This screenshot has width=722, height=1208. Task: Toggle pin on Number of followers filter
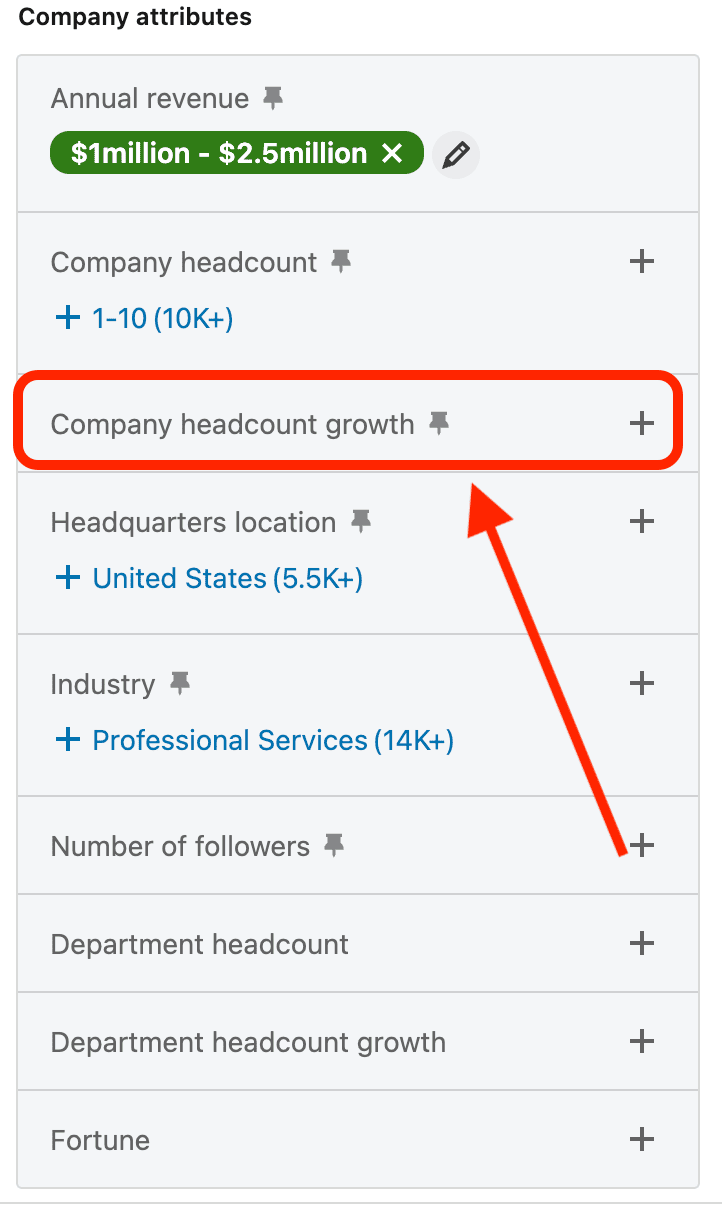(x=334, y=846)
